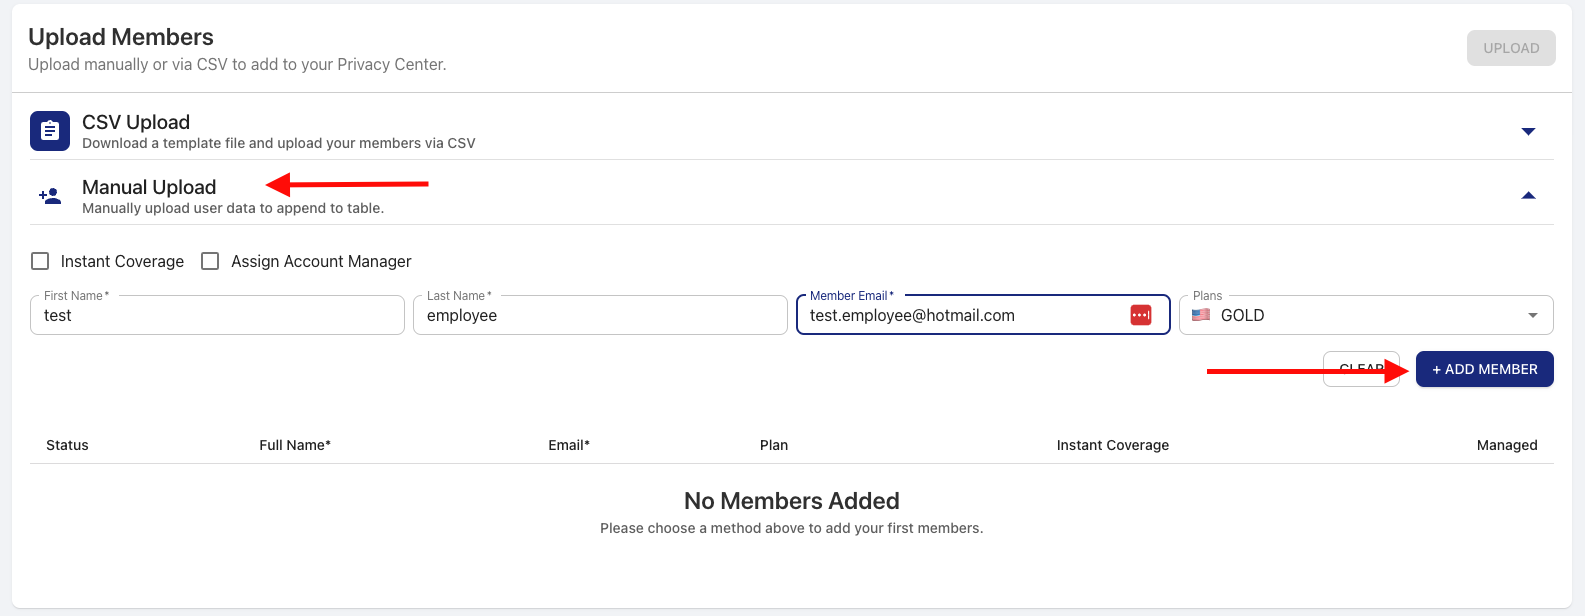Click the Full Name column header

[x=294, y=445]
